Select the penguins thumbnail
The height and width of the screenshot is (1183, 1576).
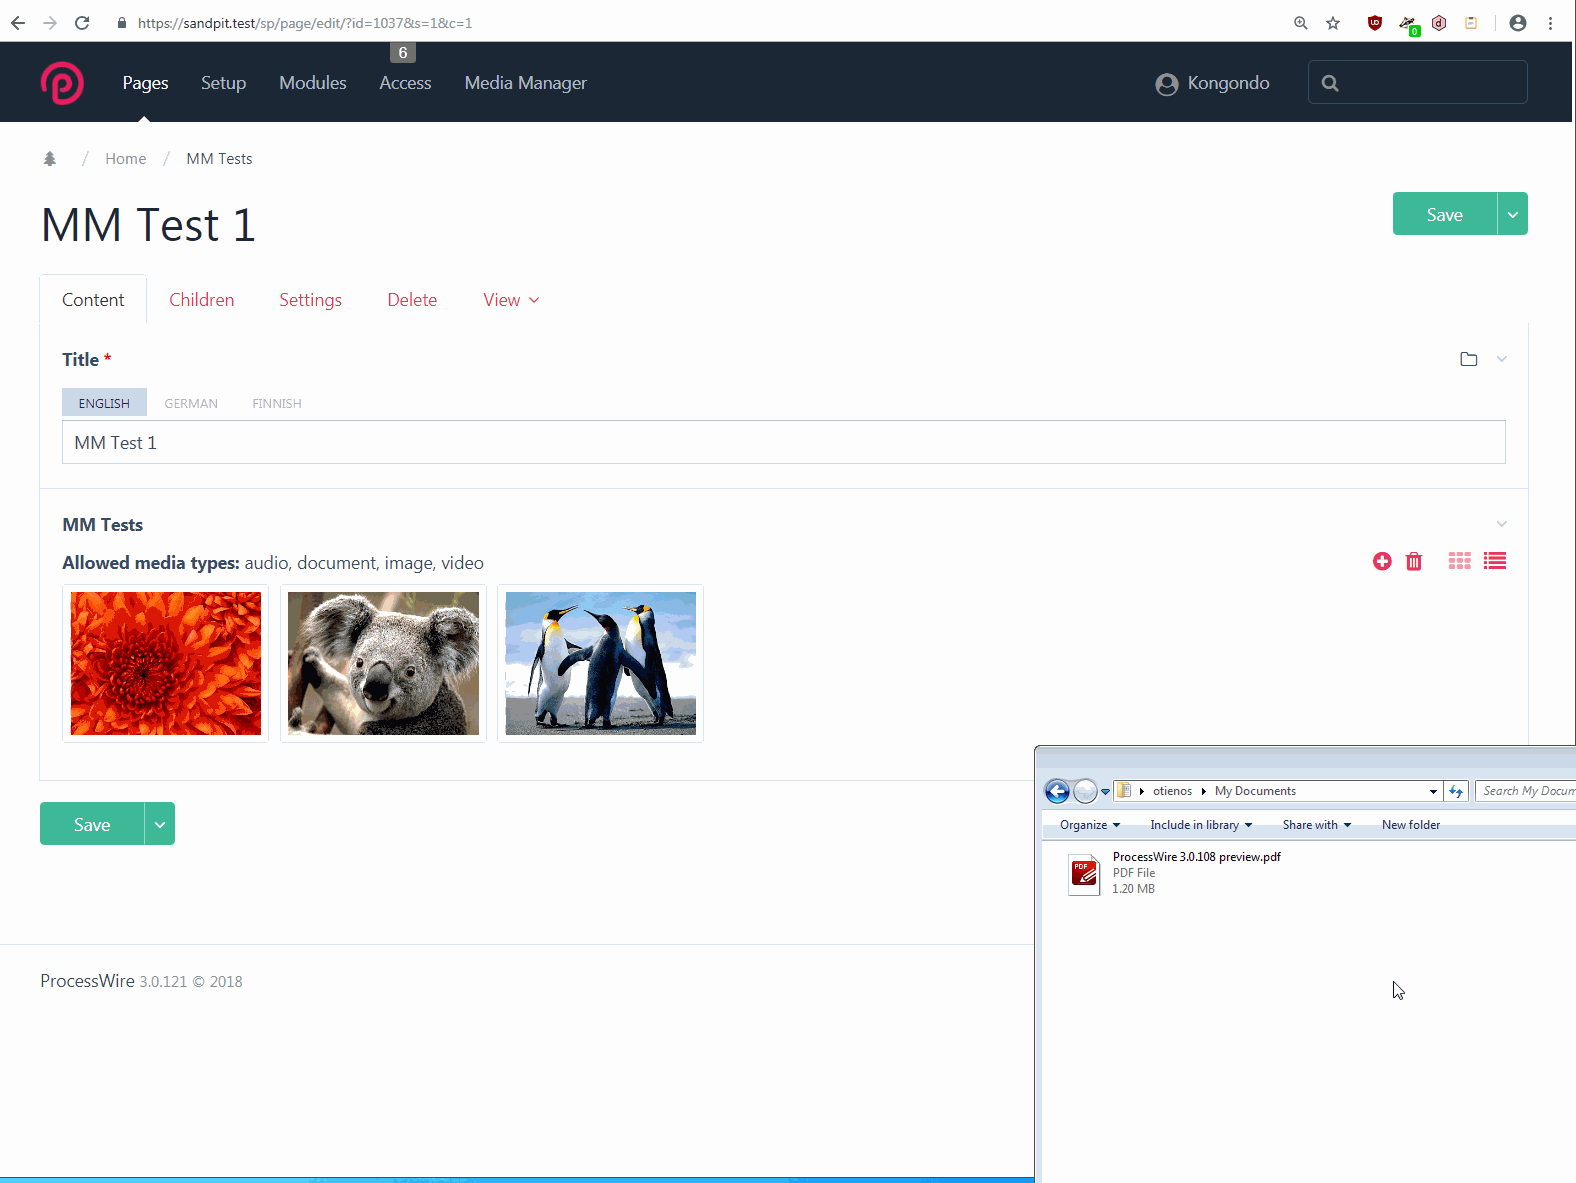[601, 663]
